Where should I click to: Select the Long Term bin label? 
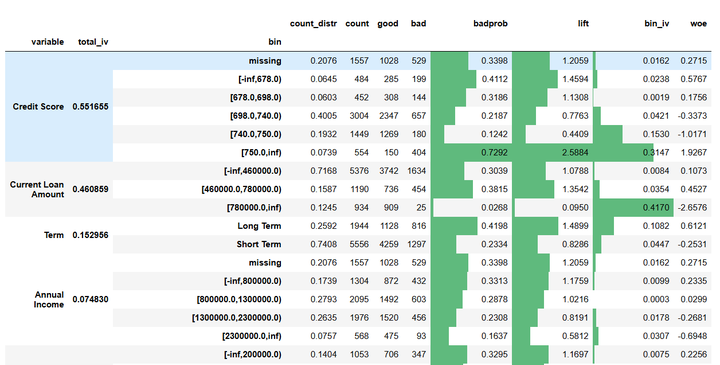259,226
